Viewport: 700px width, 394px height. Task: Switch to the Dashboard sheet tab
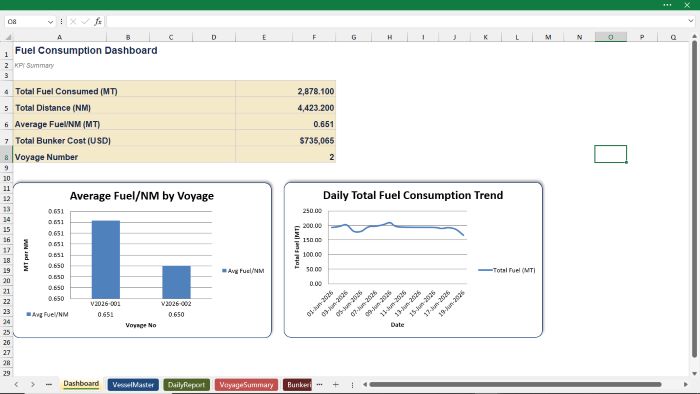(81, 384)
